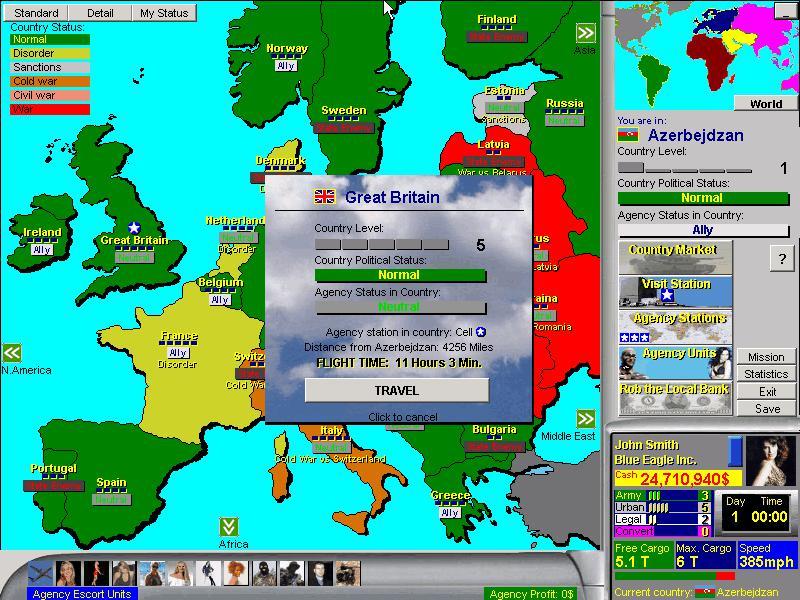Go to N America using left arrow
The image size is (800, 600).
tap(12, 353)
